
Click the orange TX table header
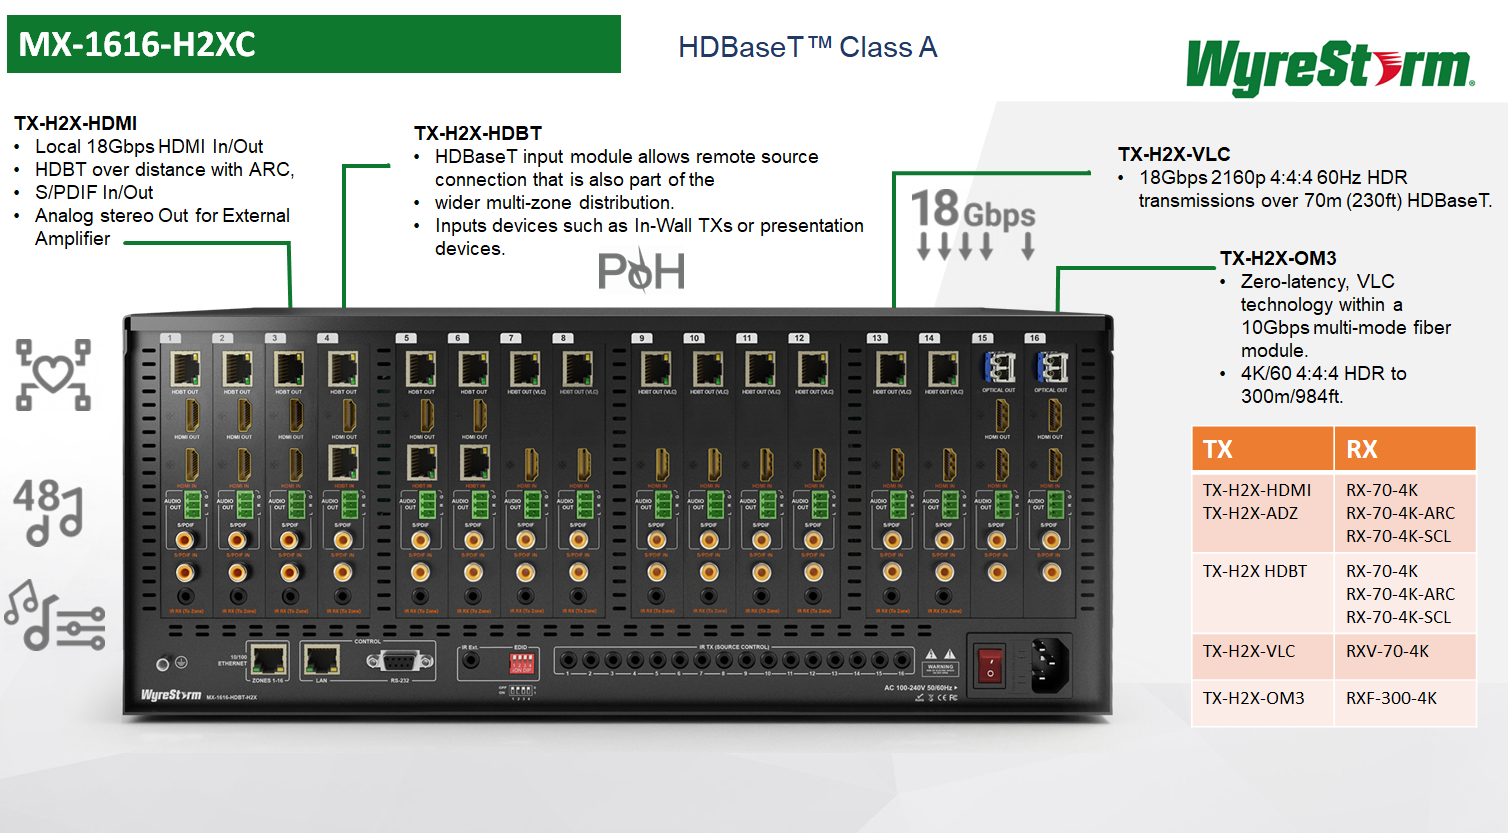(1262, 449)
